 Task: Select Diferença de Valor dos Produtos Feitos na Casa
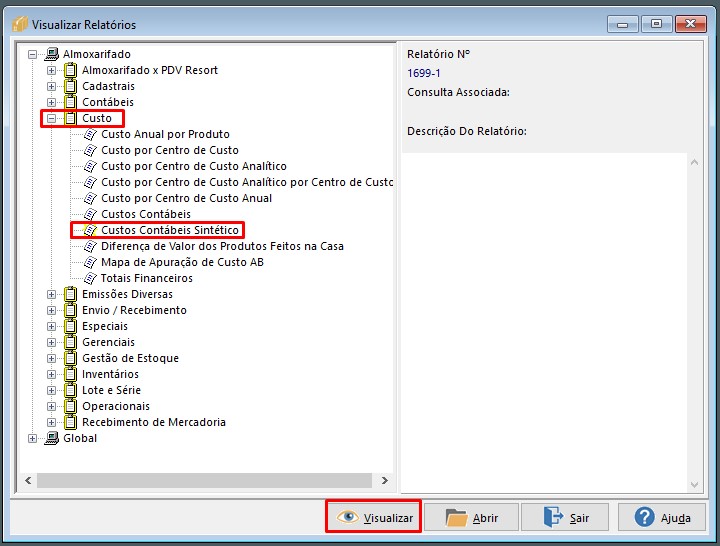[x=222, y=246]
